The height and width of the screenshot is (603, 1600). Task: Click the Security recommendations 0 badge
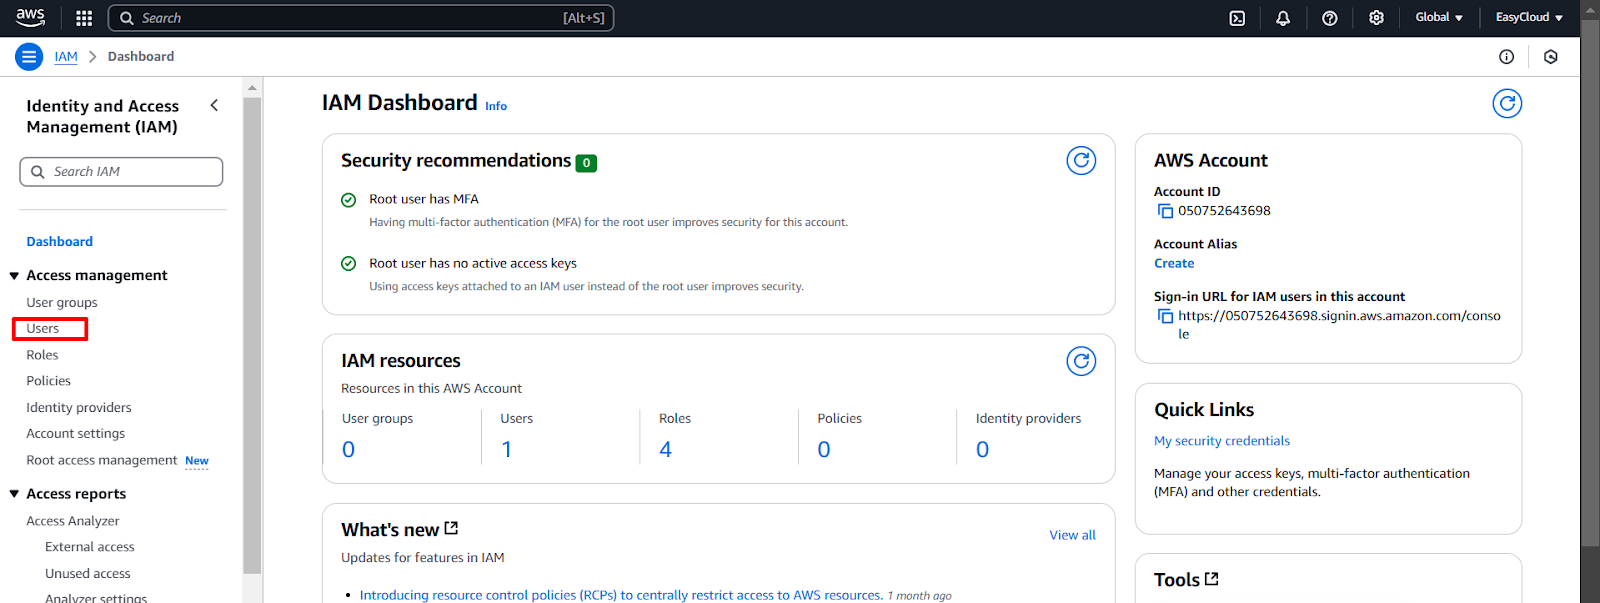586,163
